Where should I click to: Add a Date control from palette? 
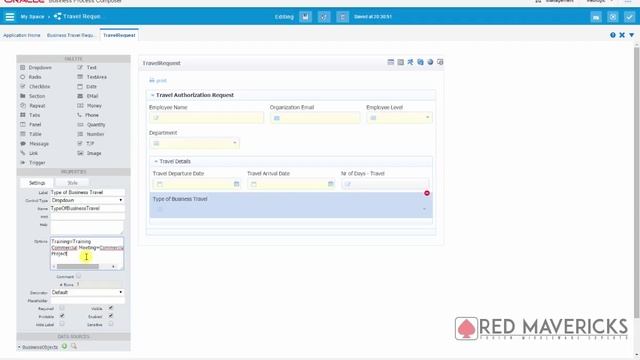click(x=87, y=87)
